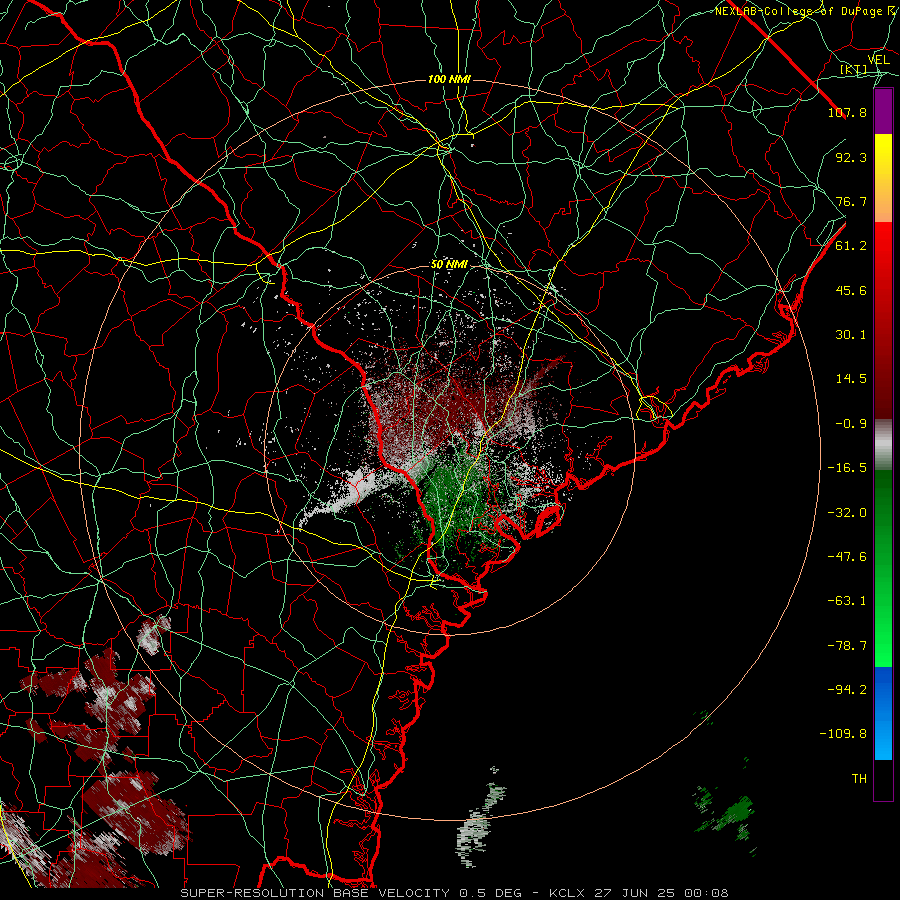Screen dimensions: 900x900
Task: Select the 61.2 value on velocity scale
Action: coord(851,246)
